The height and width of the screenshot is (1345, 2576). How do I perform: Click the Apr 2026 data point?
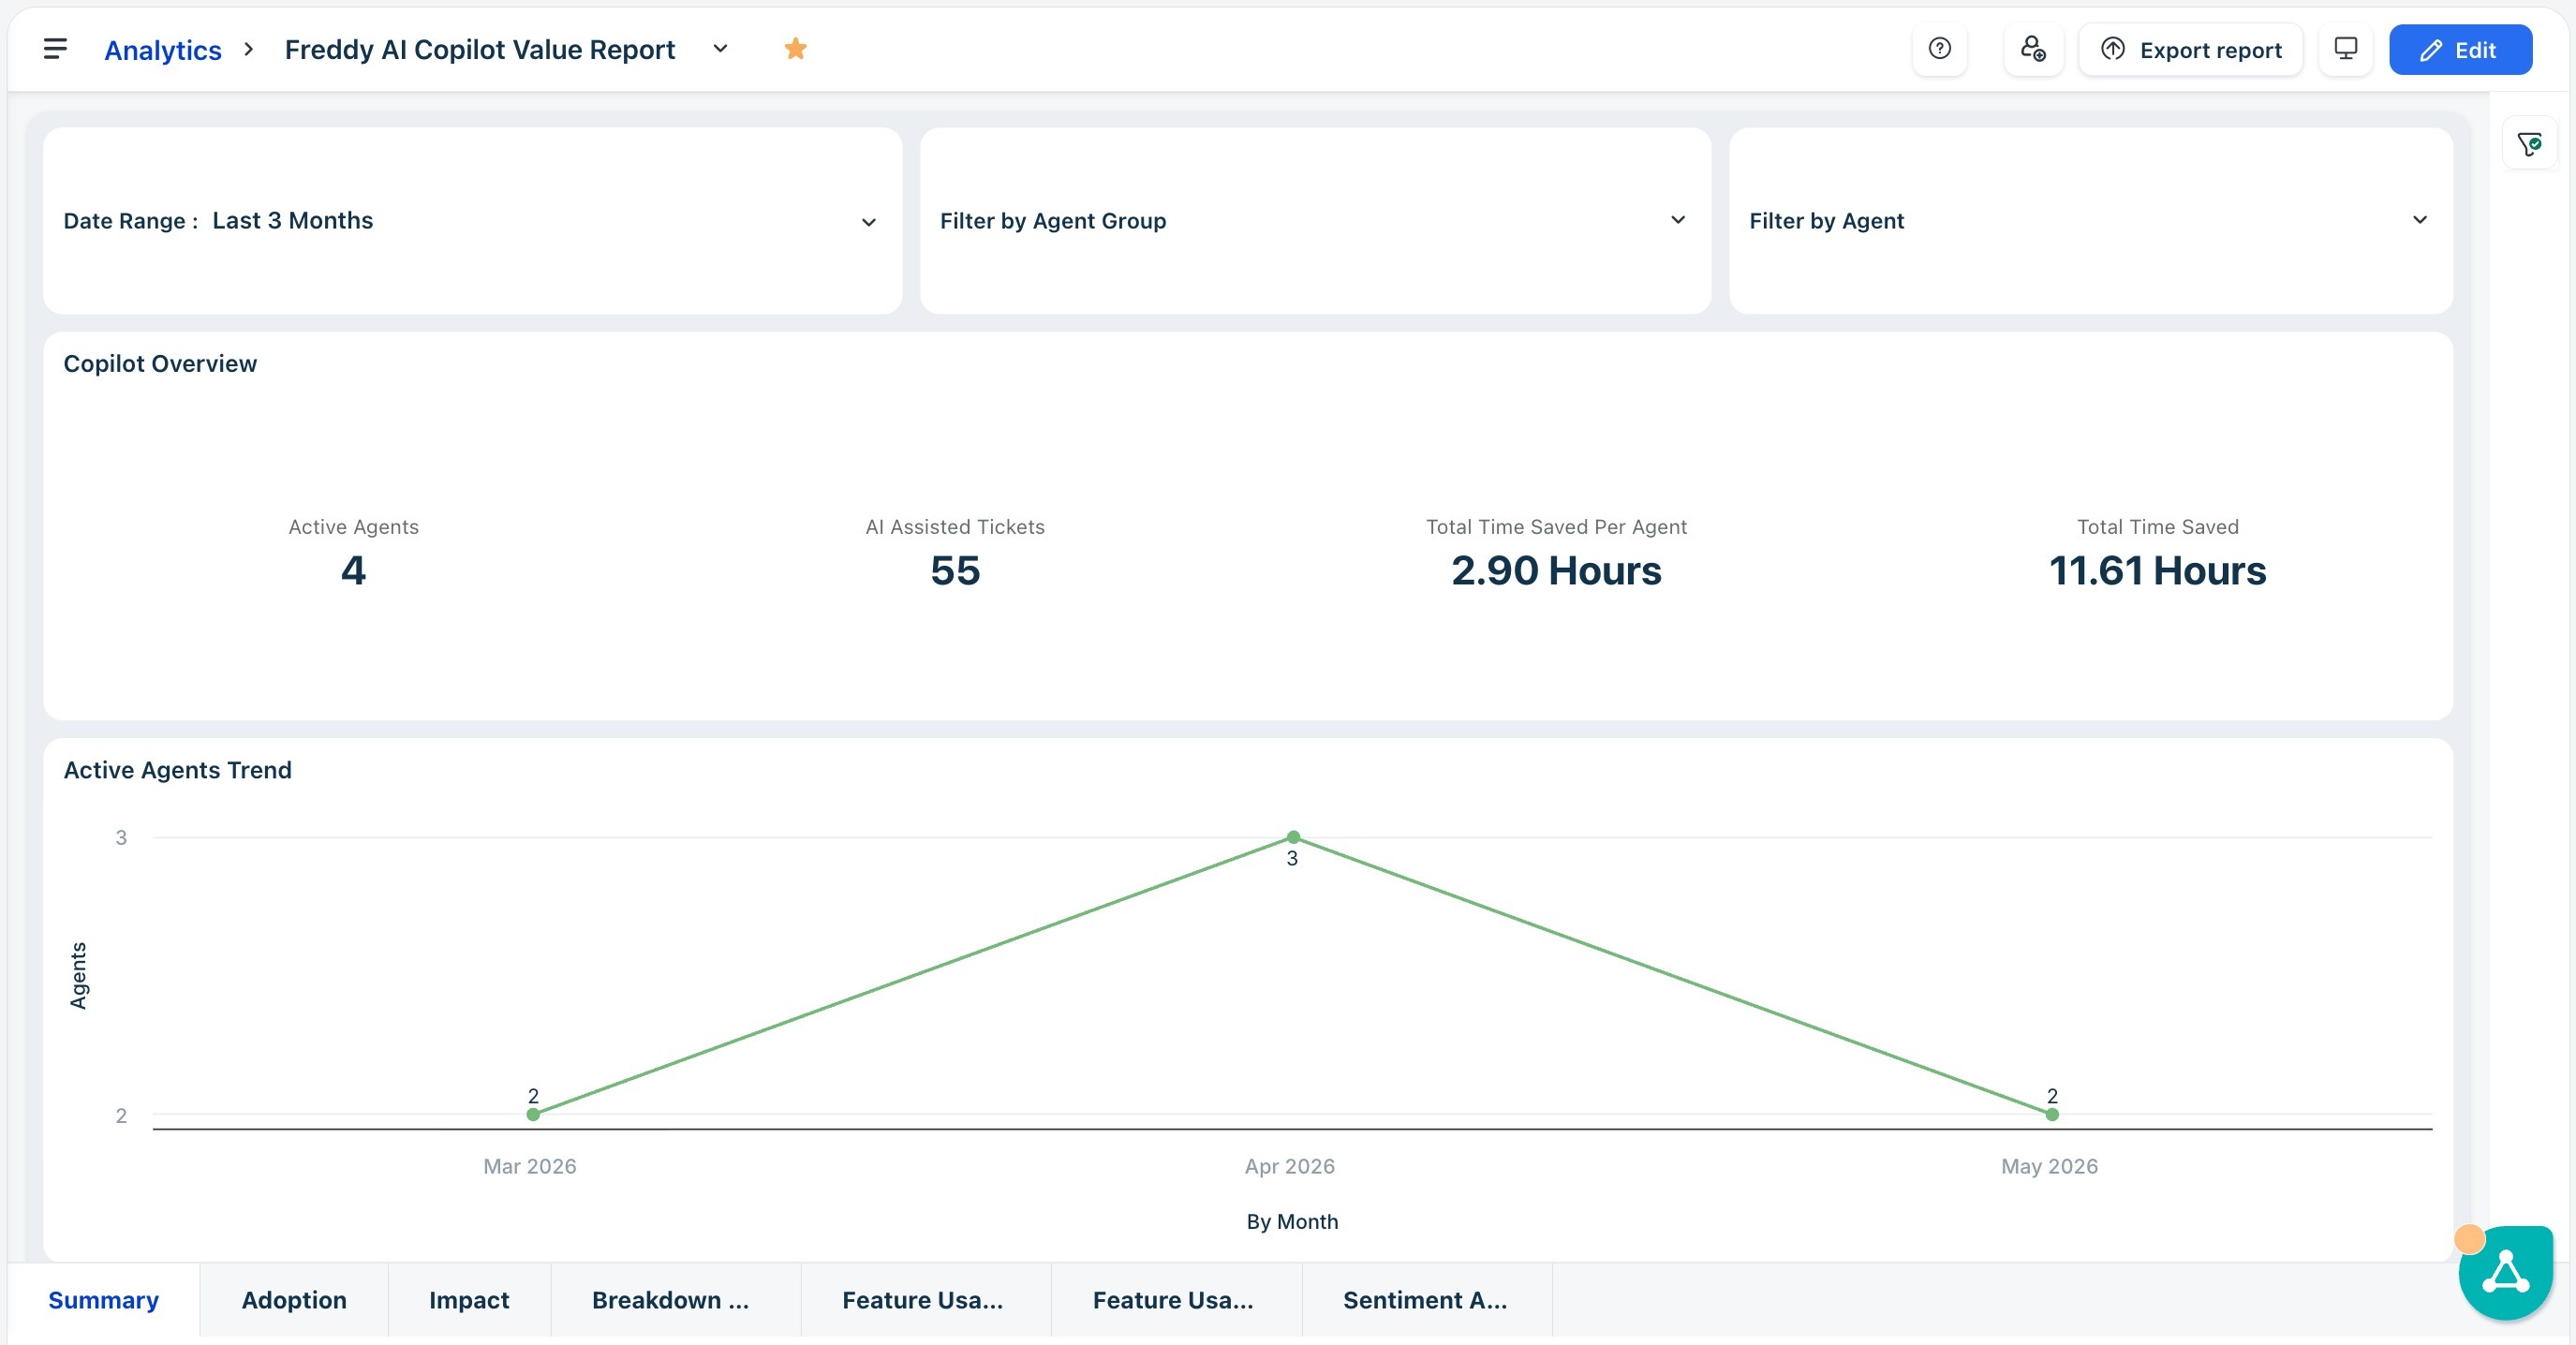tap(1292, 837)
